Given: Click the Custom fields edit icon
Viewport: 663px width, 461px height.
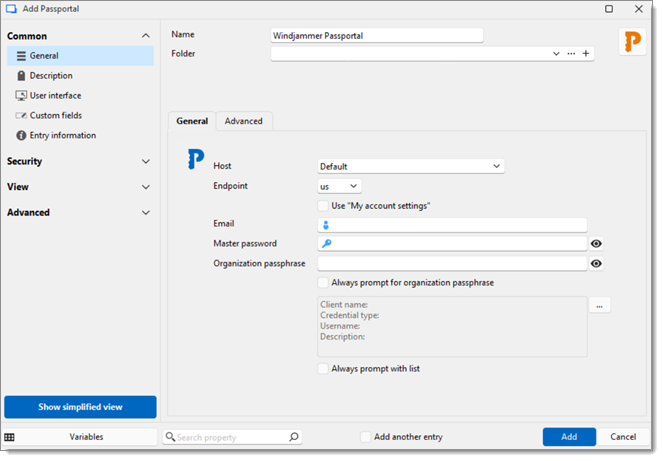Looking at the screenshot, I should 21,115.
